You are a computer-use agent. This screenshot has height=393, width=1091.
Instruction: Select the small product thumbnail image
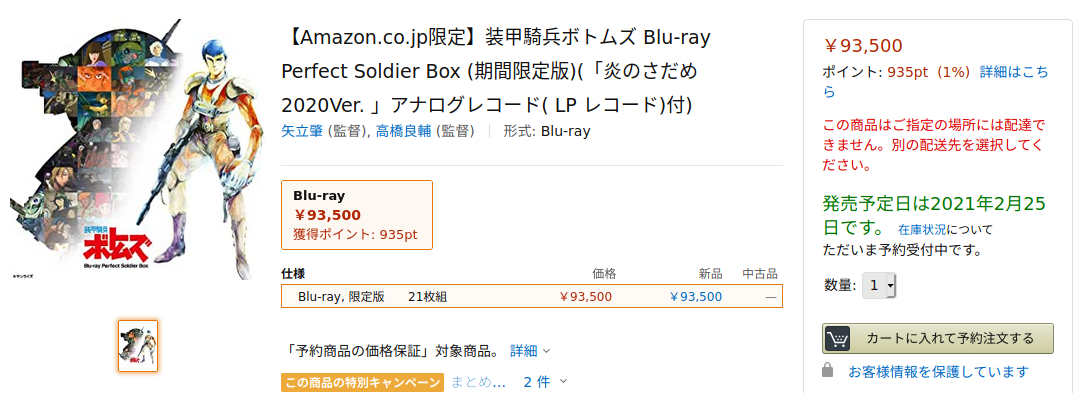[138, 346]
